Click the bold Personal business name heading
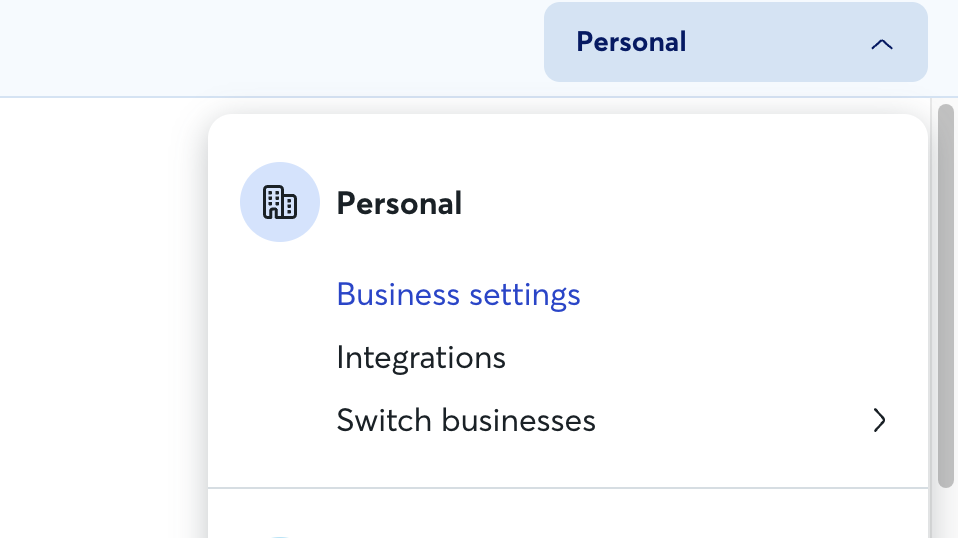The width and height of the screenshot is (958, 538). pyautogui.click(x=399, y=203)
